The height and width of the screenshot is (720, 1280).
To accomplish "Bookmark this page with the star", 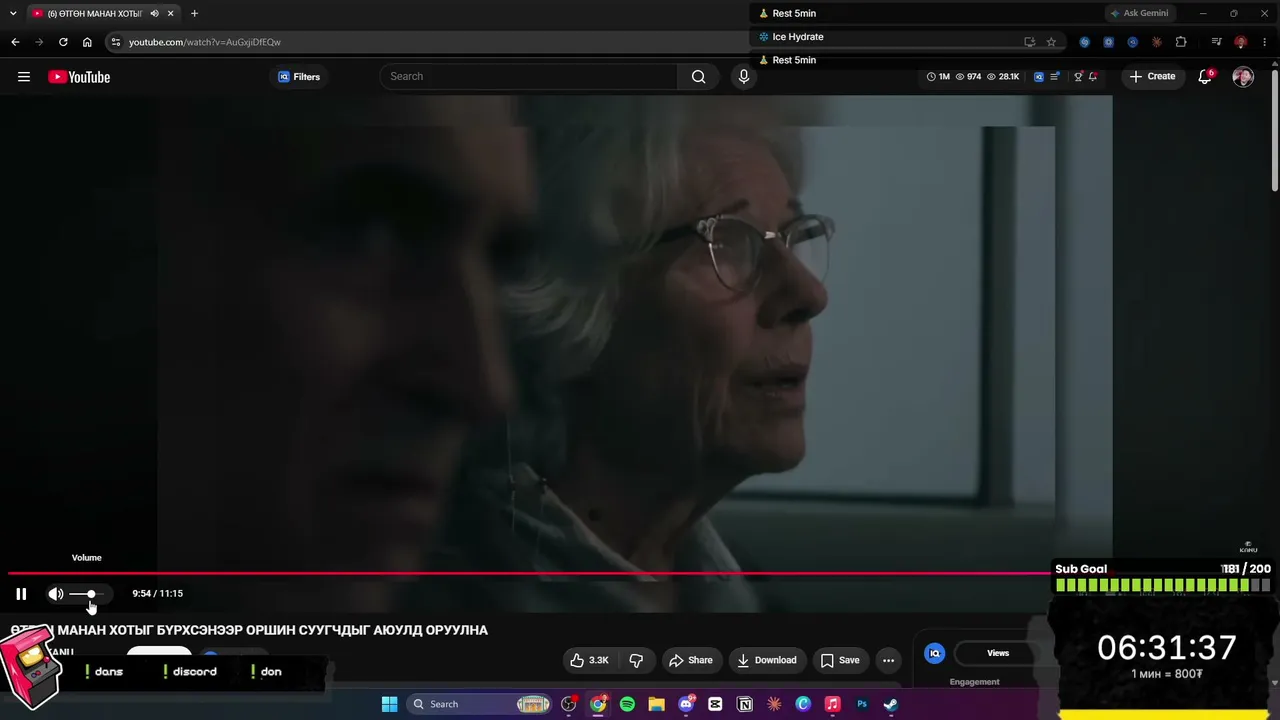I will point(1051,42).
